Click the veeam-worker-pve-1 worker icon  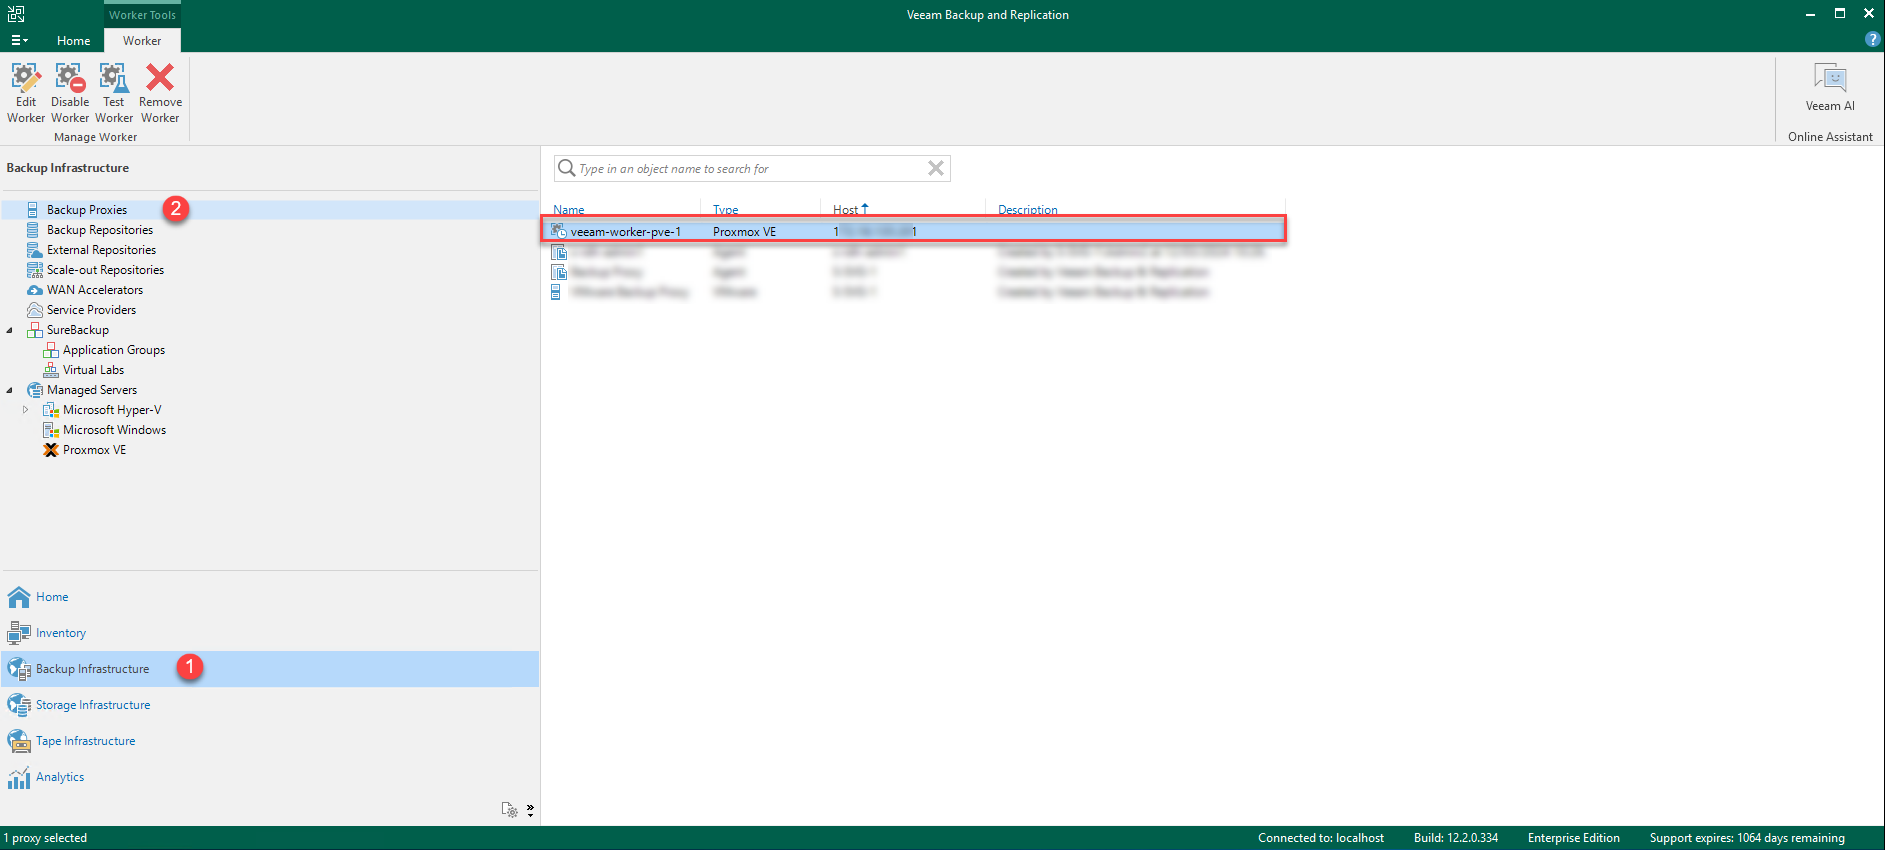click(559, 231)
